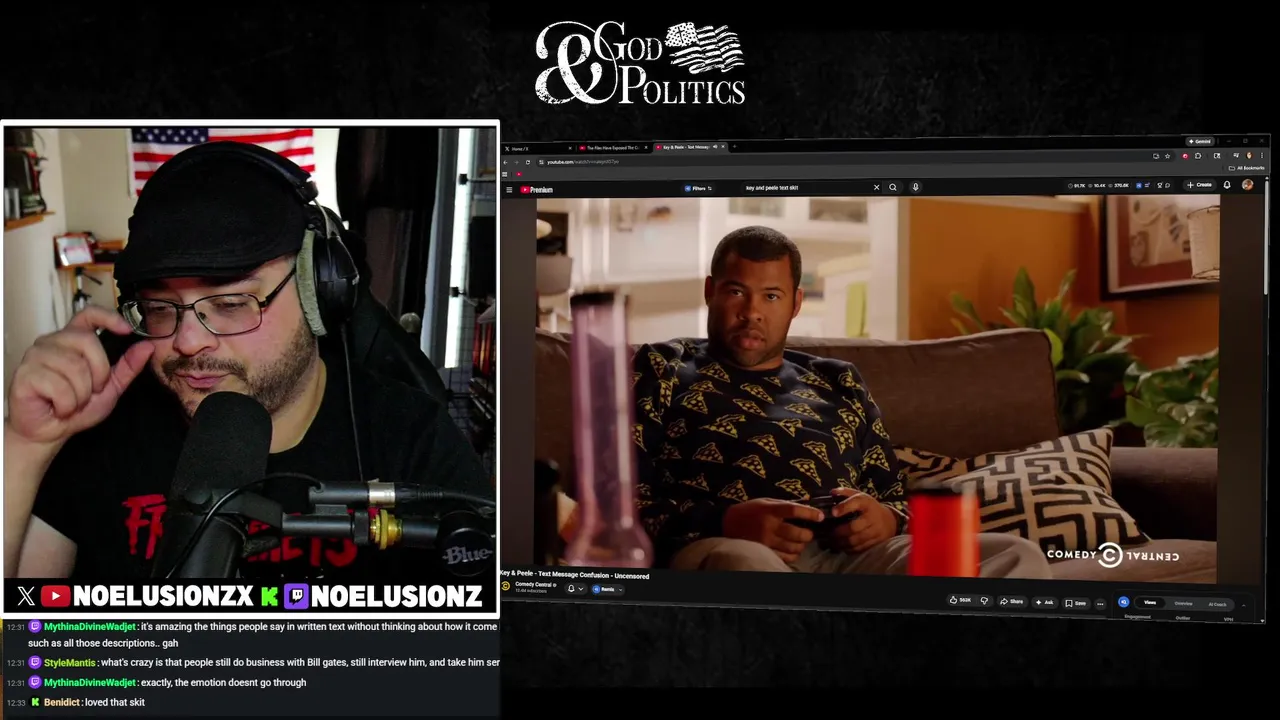The height and width of the screenshot is (720, 1280).
Task: Select the Overview tab in the stats panel
Action: (x=1183, y=603)
